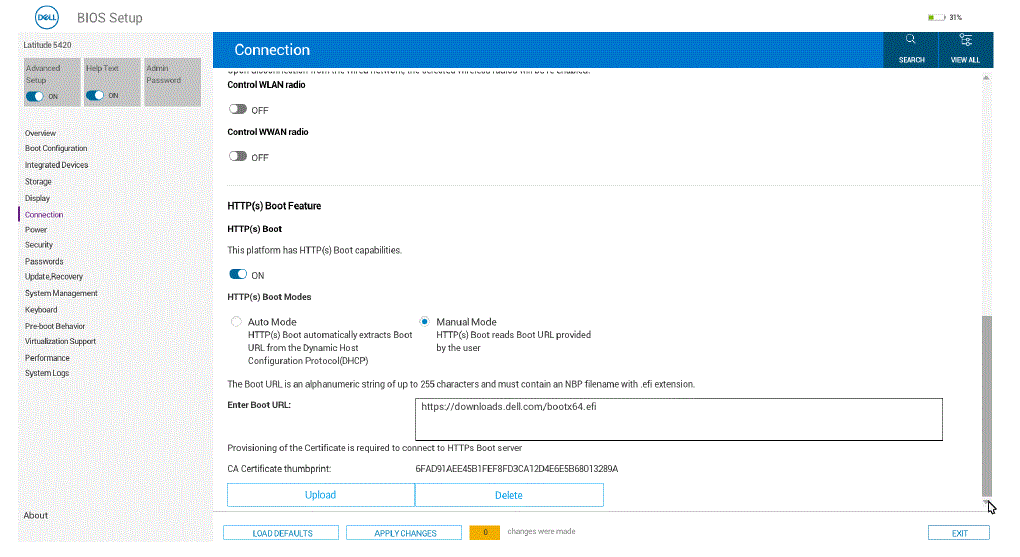Open the Storage section

pyautogui.click(x=38, y=182)
